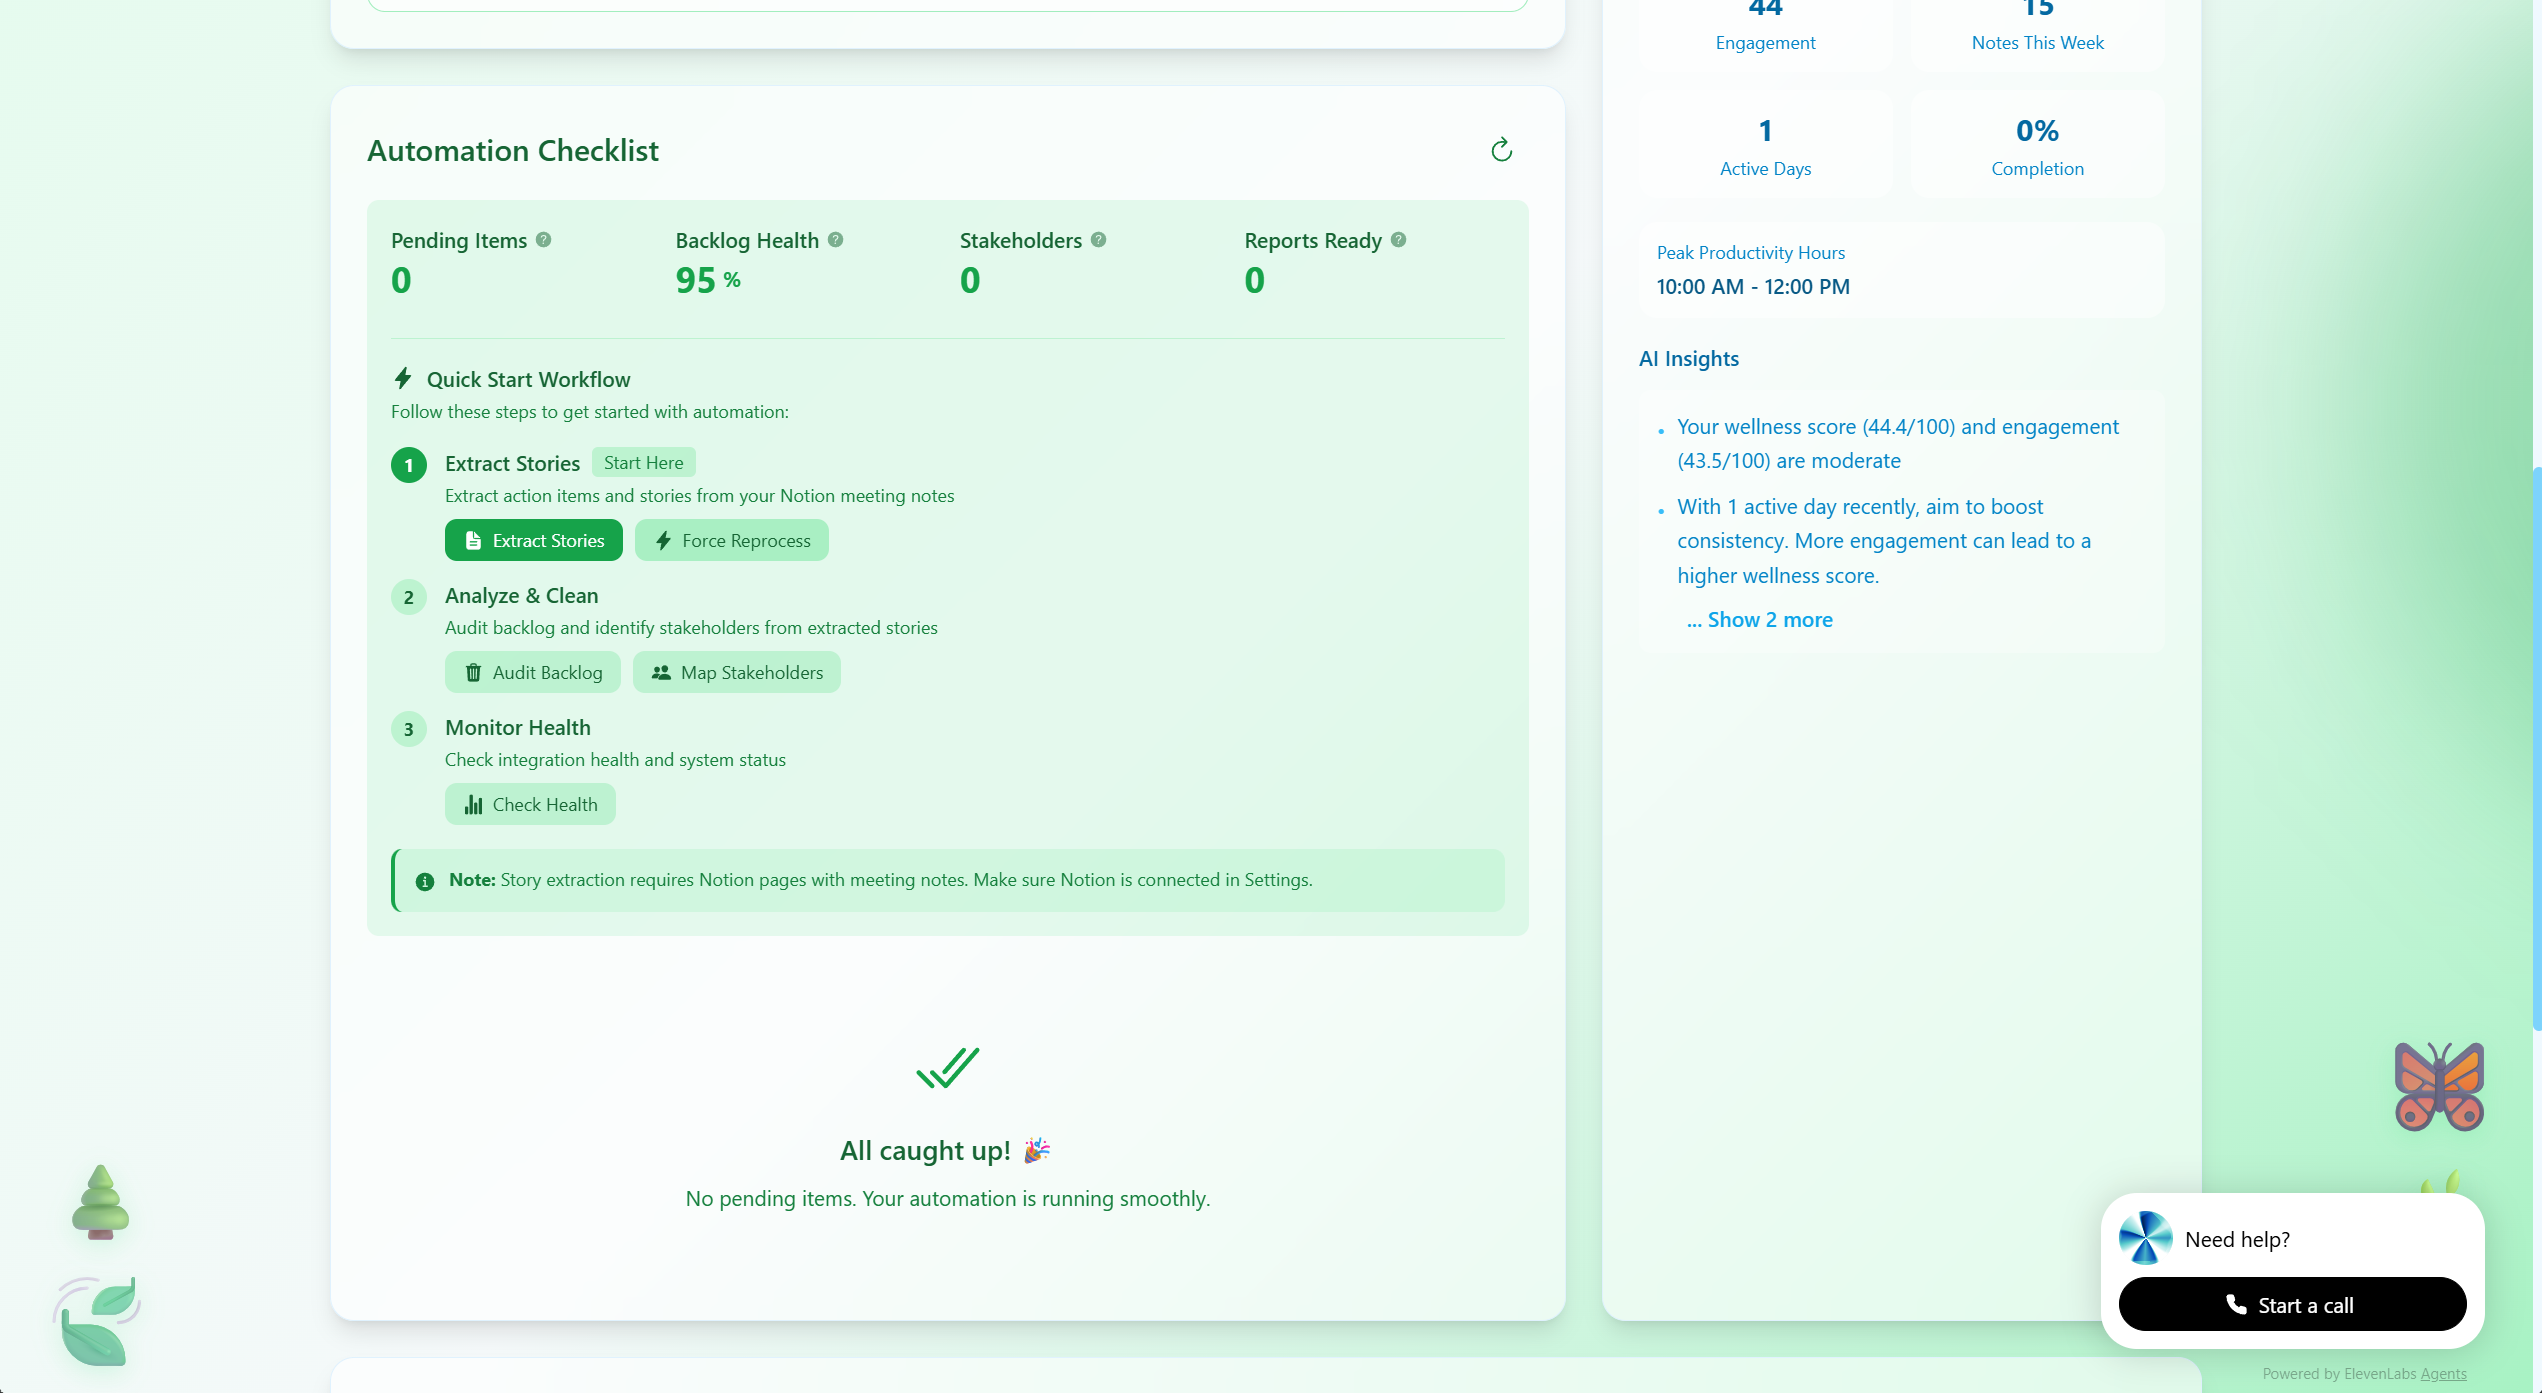Run the Audit Backlog action

tap(533, 672)
